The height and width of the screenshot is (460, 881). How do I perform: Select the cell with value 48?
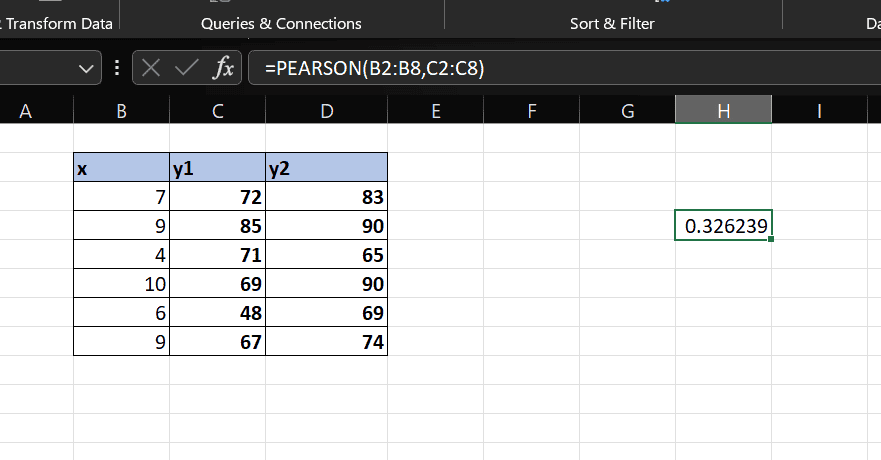[217, 312]
